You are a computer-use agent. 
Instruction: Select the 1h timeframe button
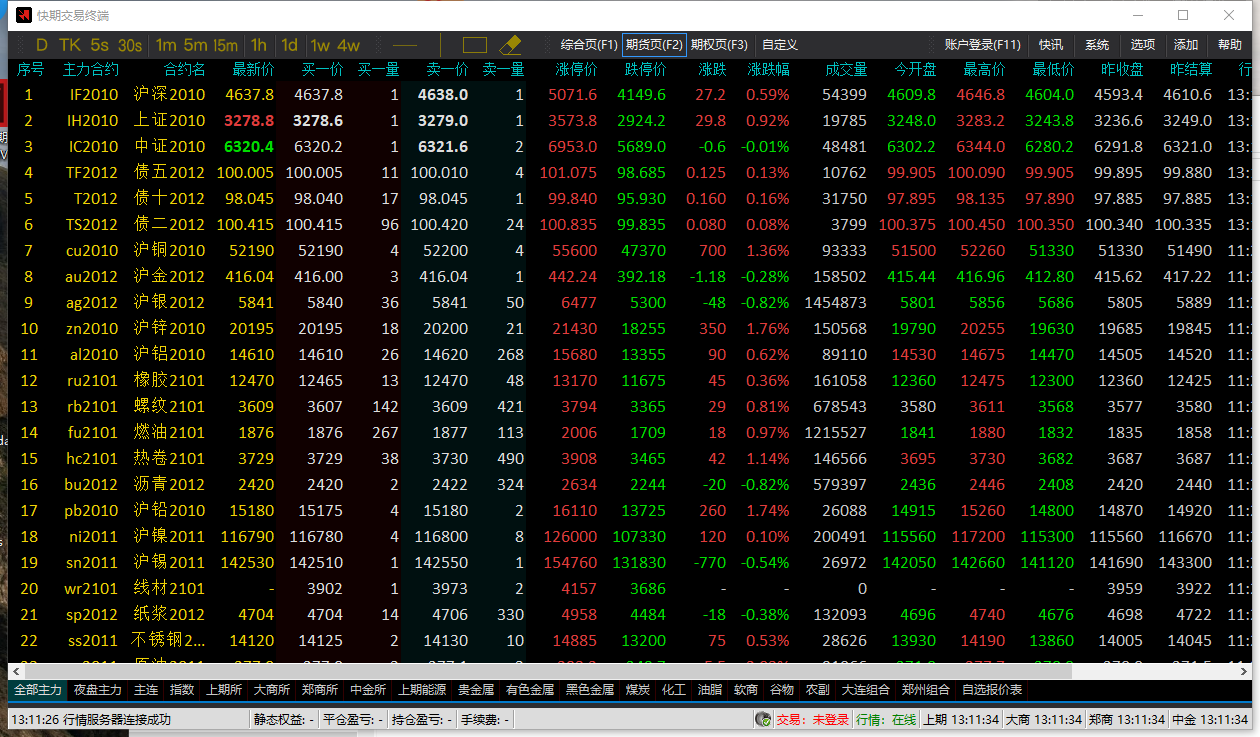(259, 45)
